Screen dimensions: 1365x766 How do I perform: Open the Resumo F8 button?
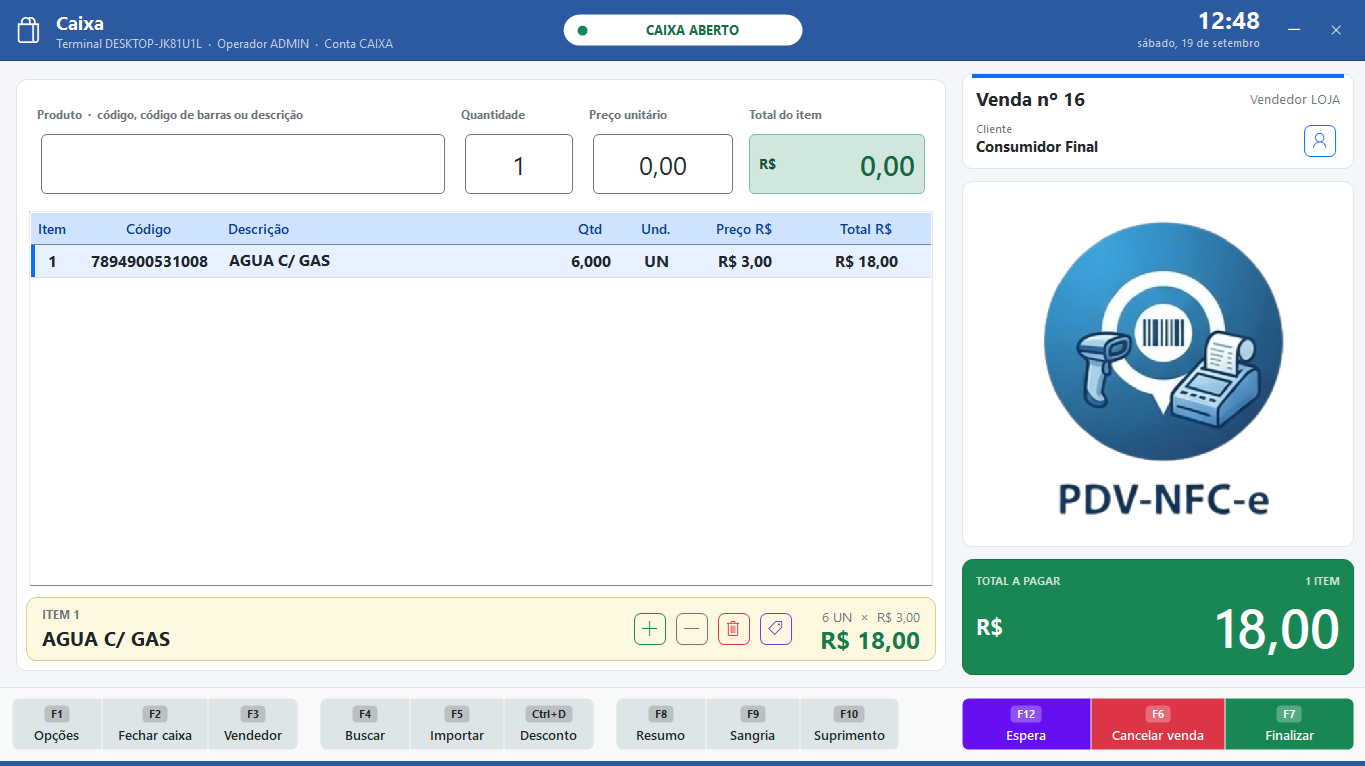tap(661, 724)
